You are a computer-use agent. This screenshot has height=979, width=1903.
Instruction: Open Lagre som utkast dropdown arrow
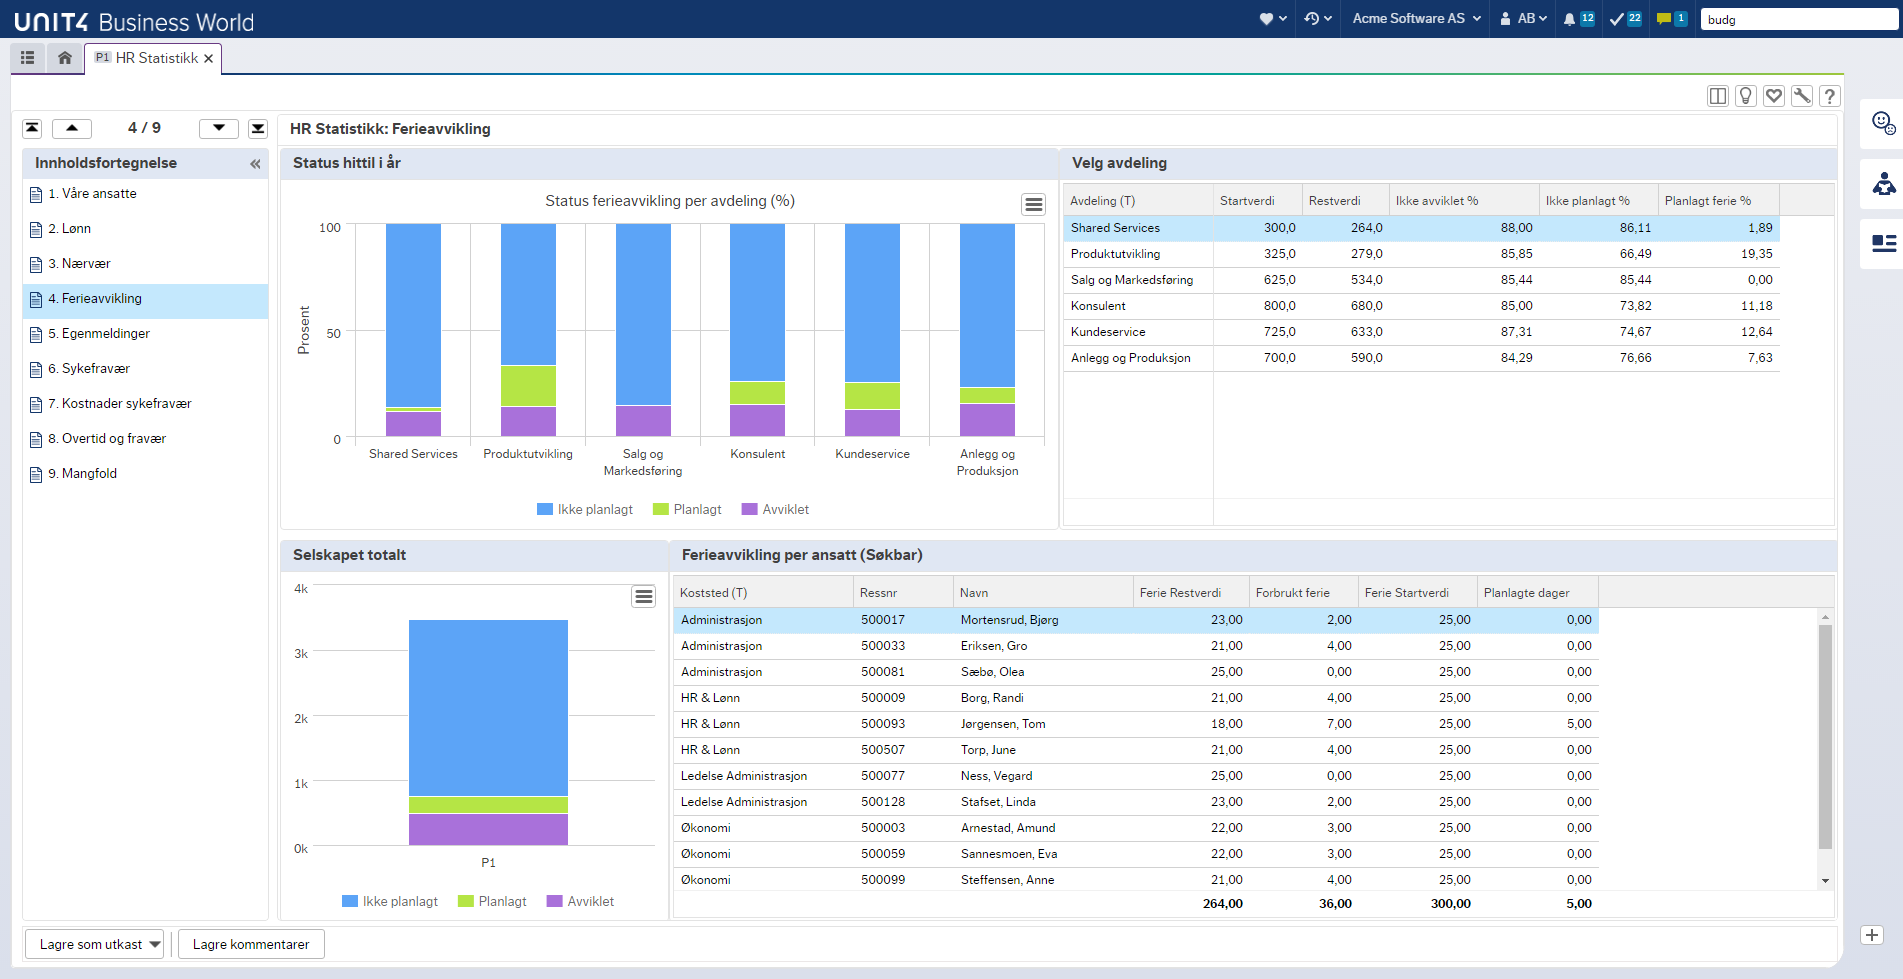(x=155, y=944)
